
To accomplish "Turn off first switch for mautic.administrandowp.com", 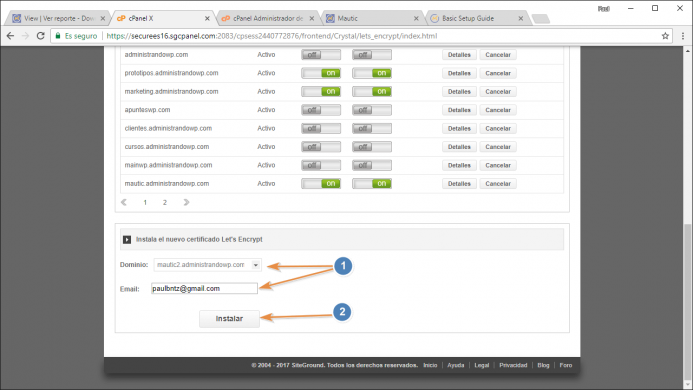I will (x=321, y=184).
